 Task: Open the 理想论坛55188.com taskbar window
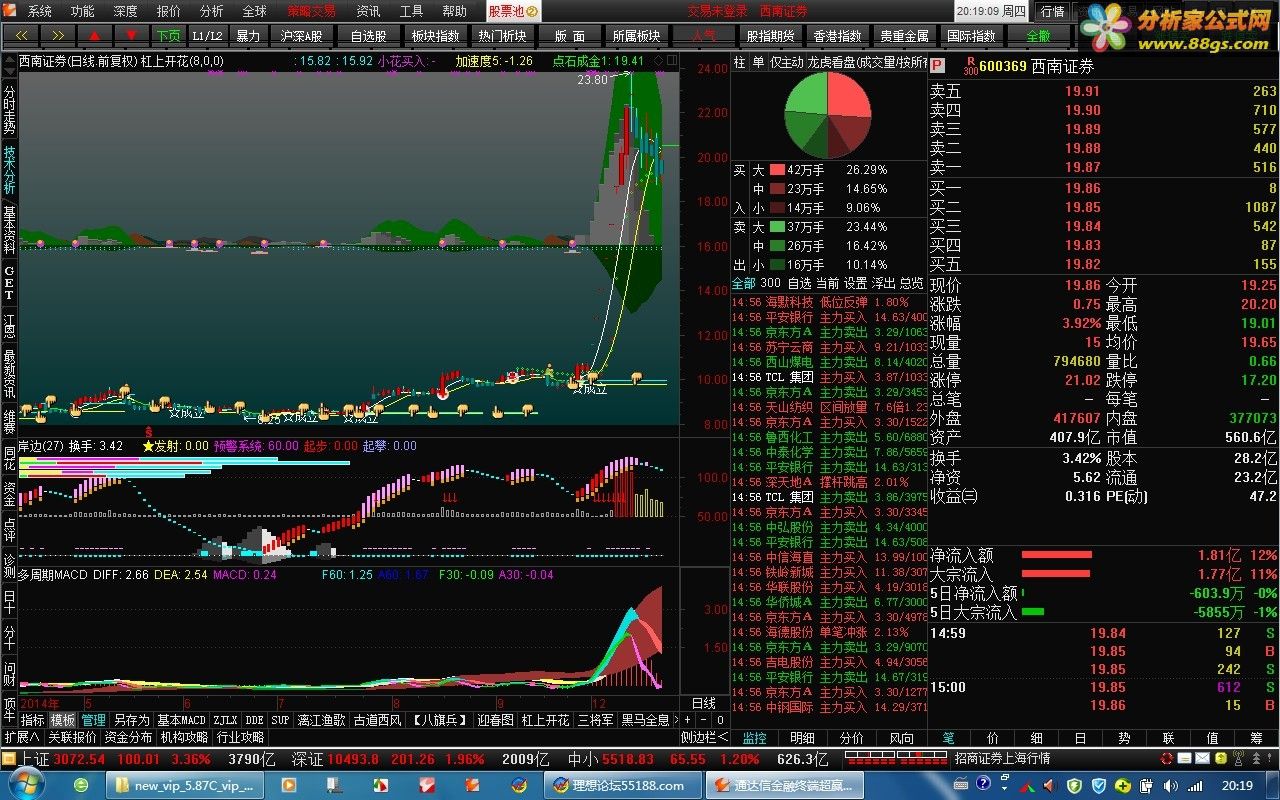click(622, 785)
